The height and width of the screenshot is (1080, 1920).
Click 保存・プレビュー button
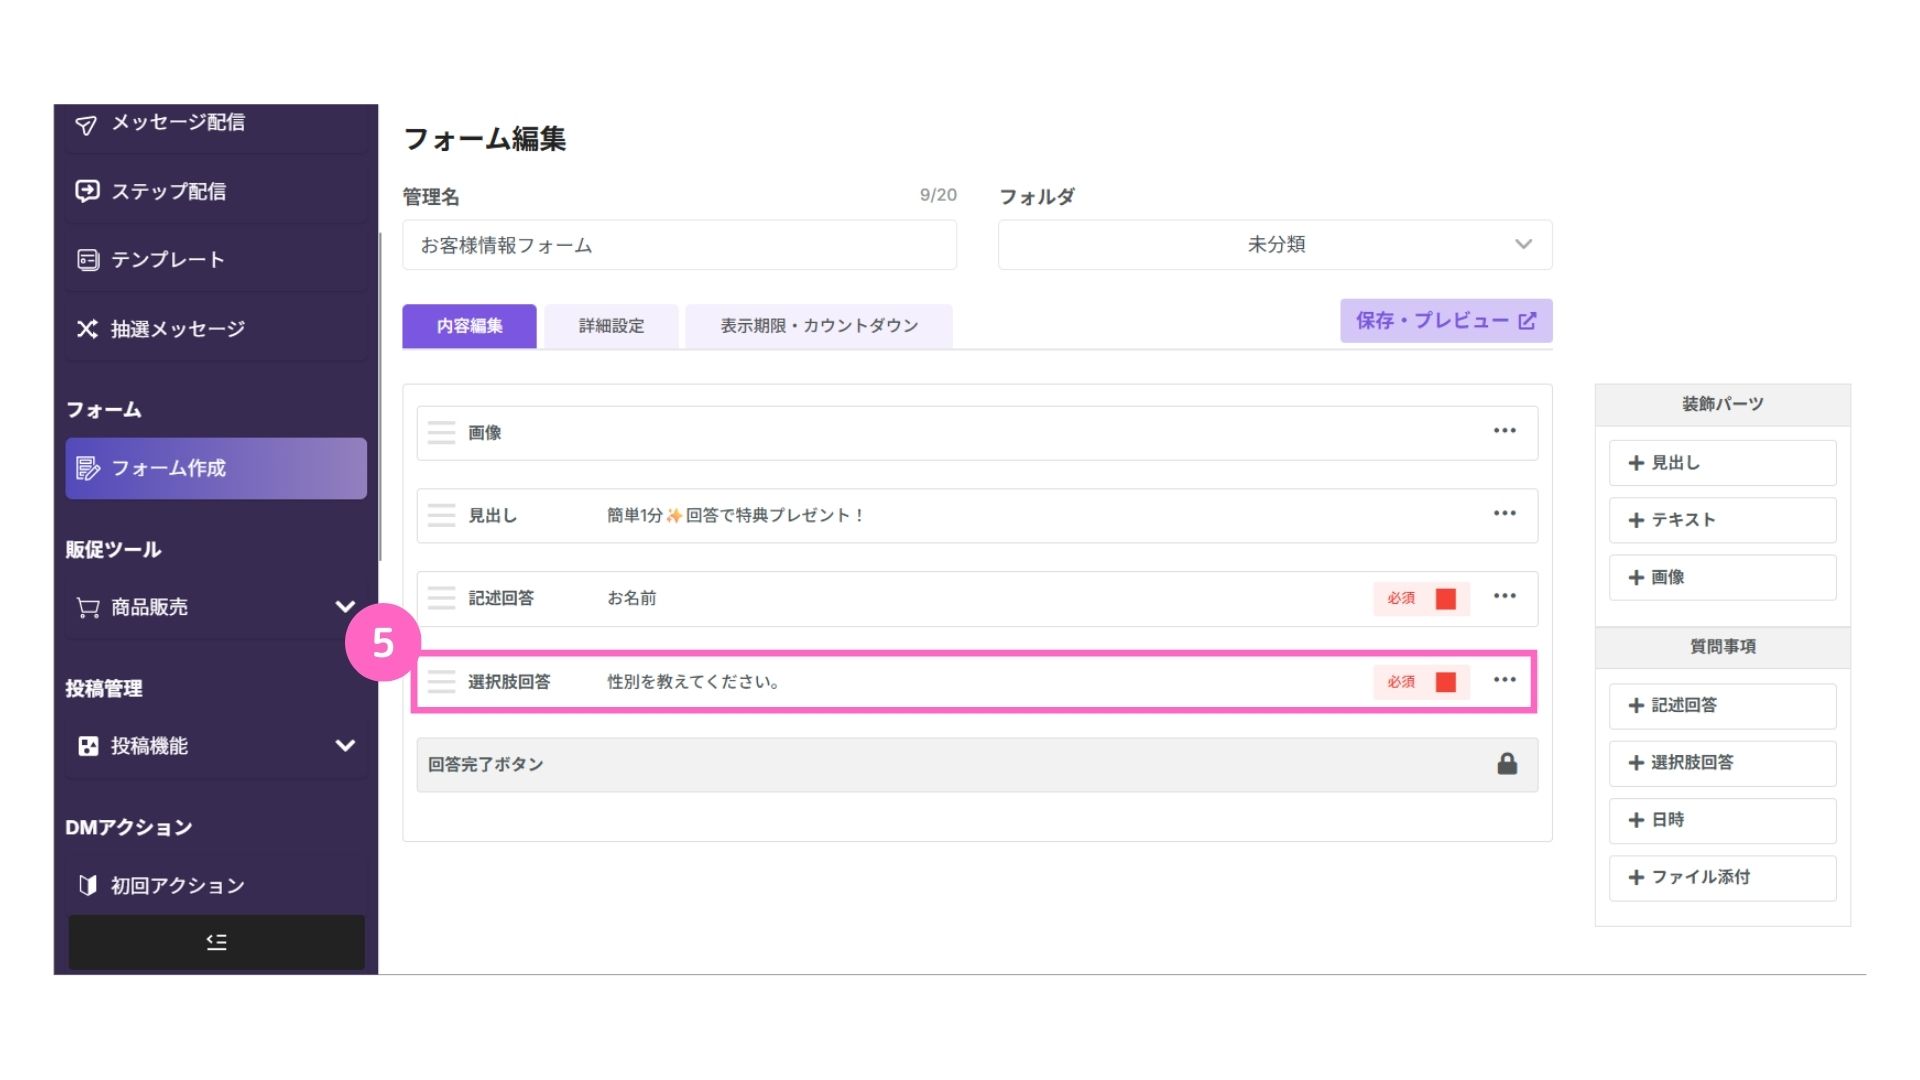click(x=1446, y=321)
